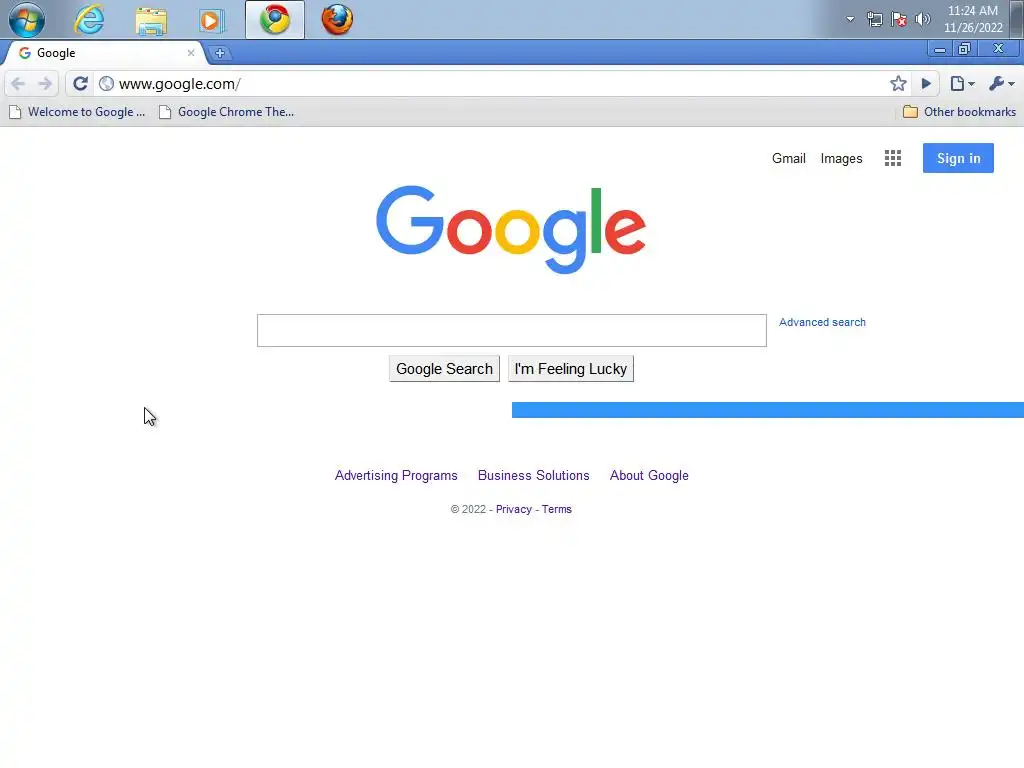The height and width of the screenshot is (768, 1024).
Task: Click the Google logo
Action: coord(511,229)
